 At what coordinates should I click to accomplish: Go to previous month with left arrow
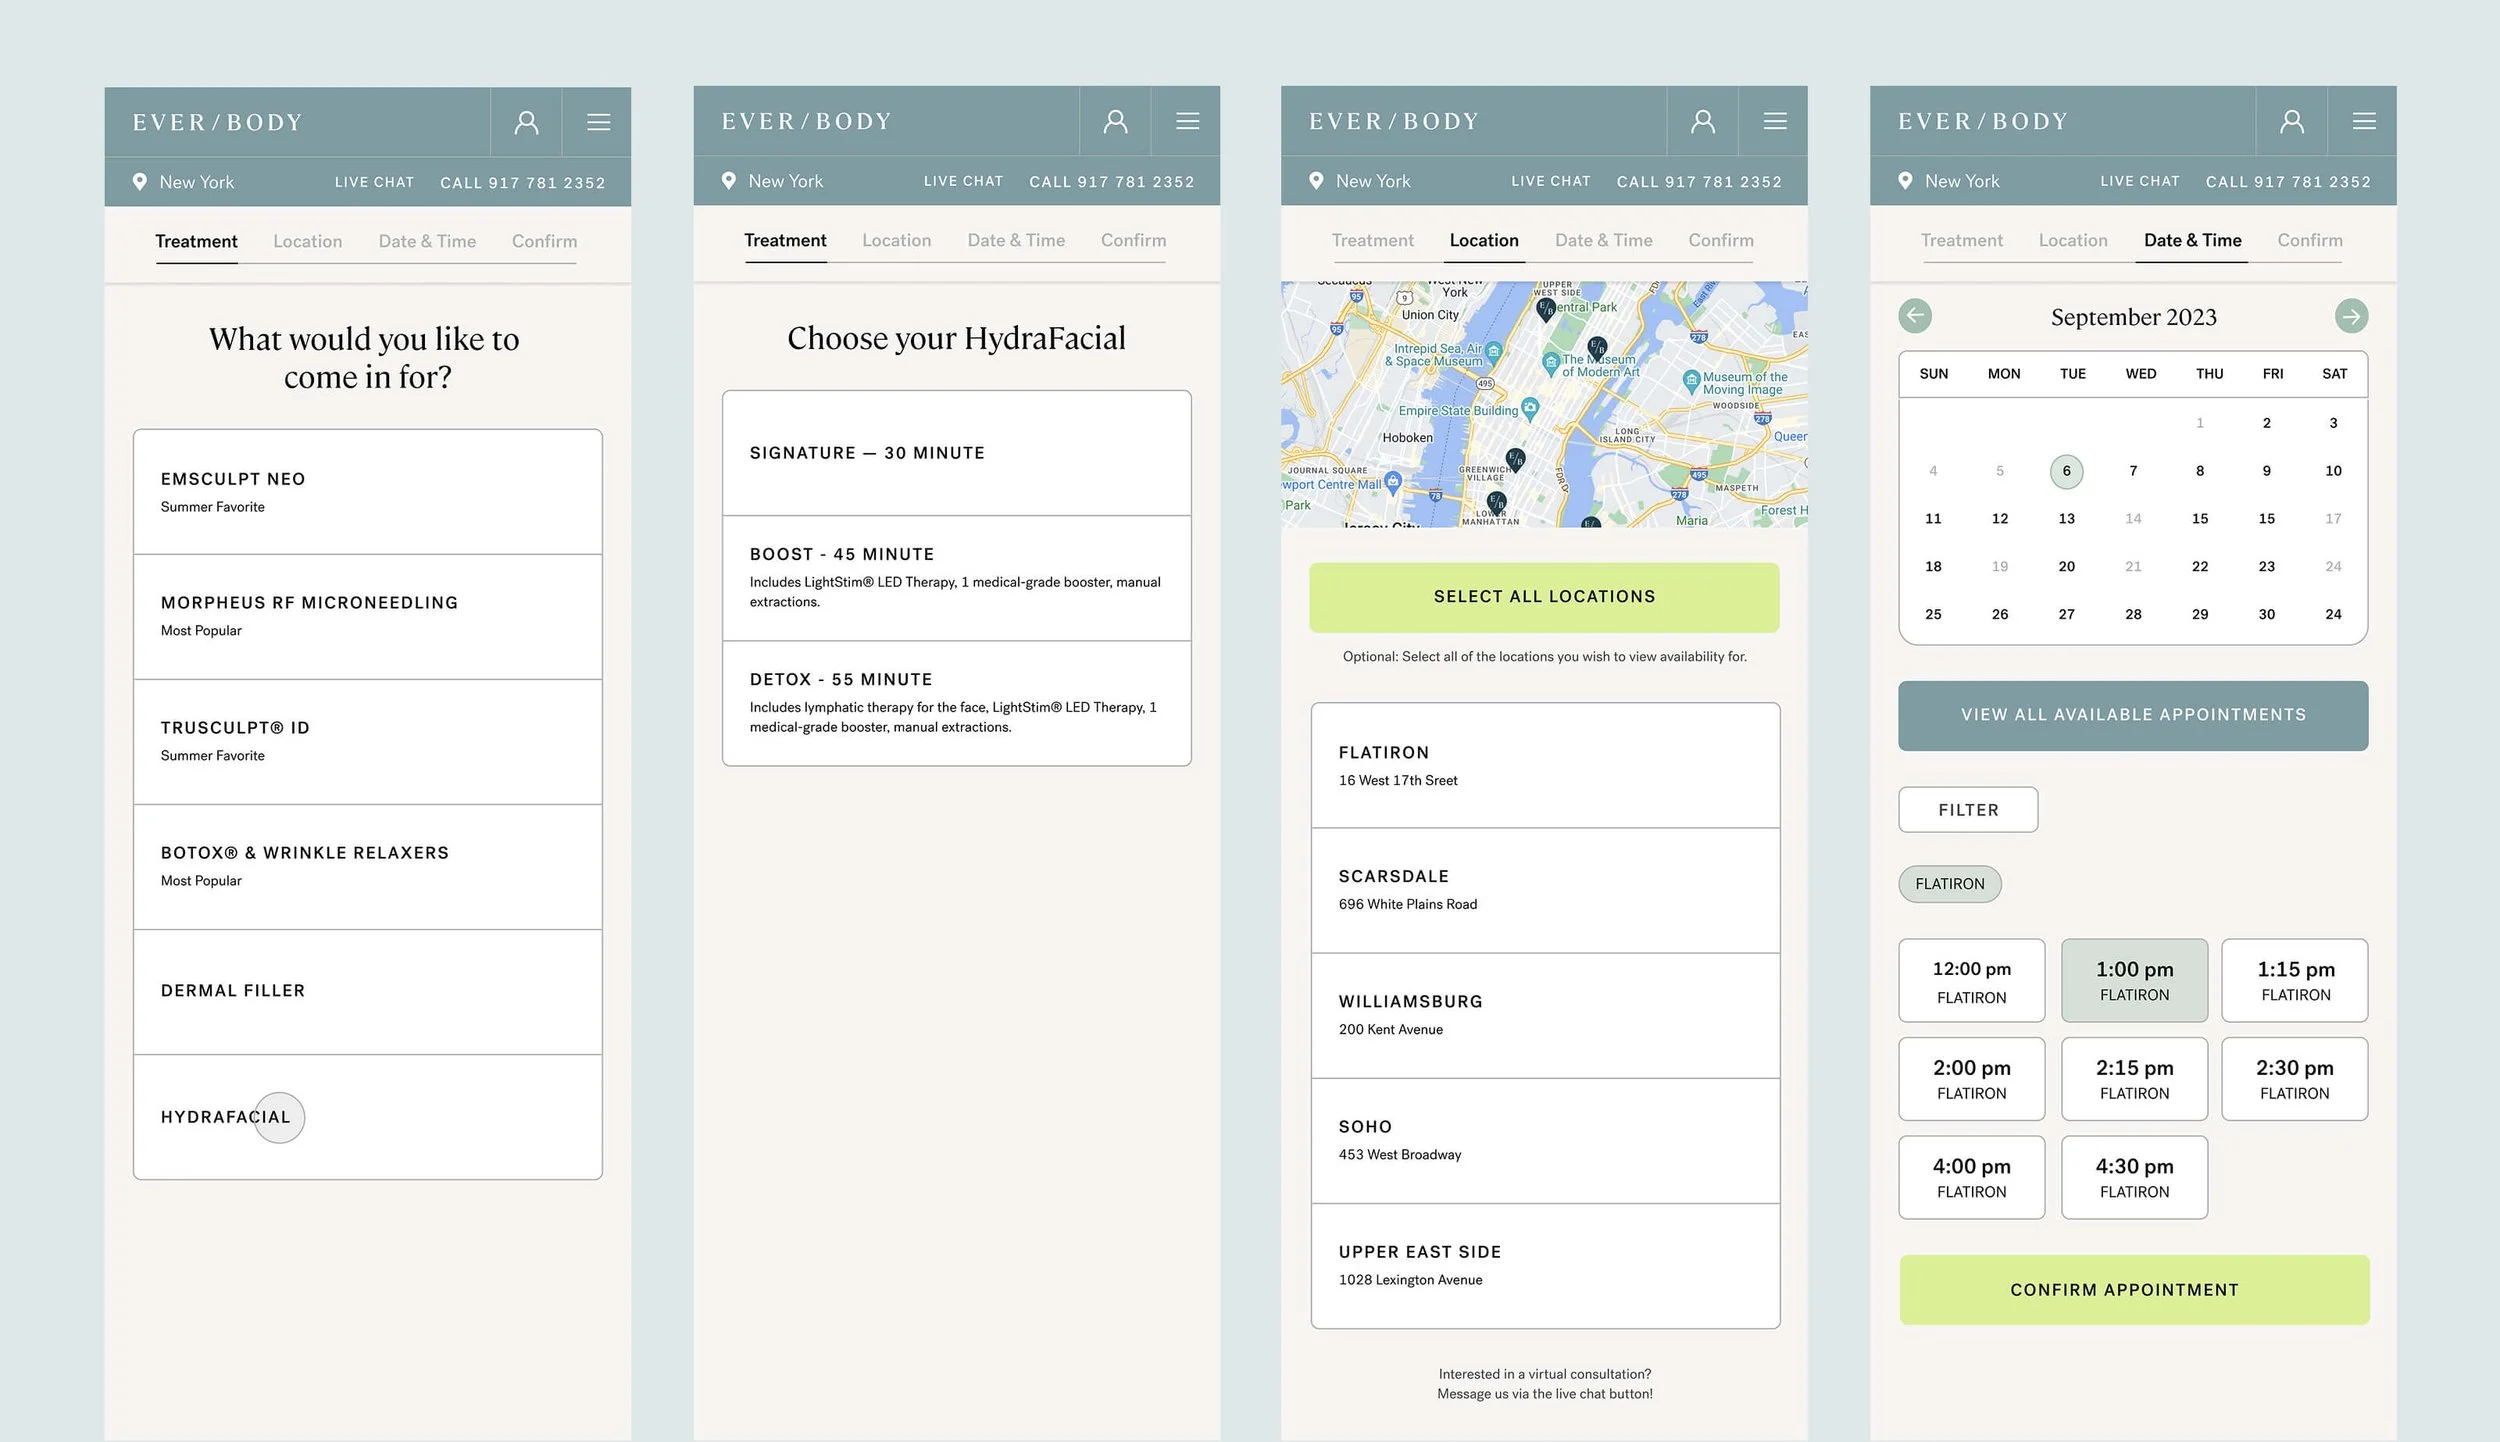(1915, 316)
